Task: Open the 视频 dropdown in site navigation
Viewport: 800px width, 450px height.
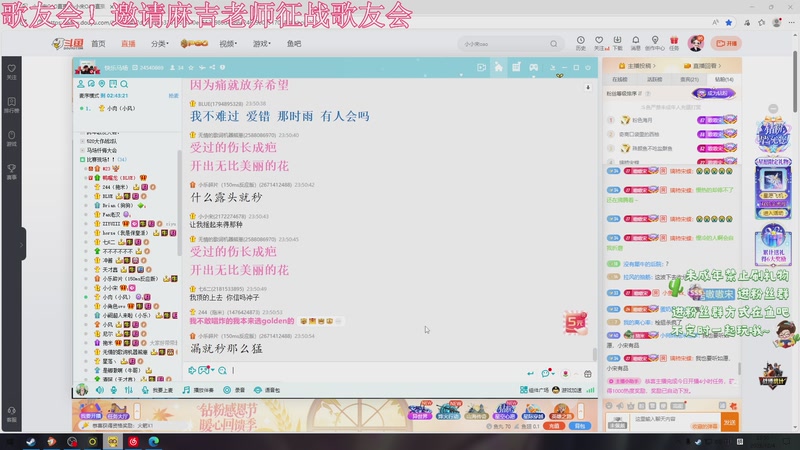Action: click(x=228, y=44)
